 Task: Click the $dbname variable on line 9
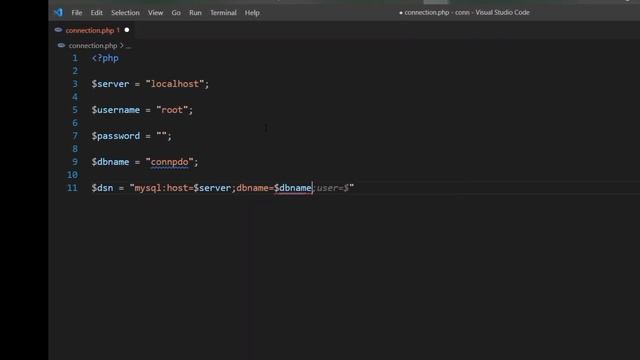[110, 162]
